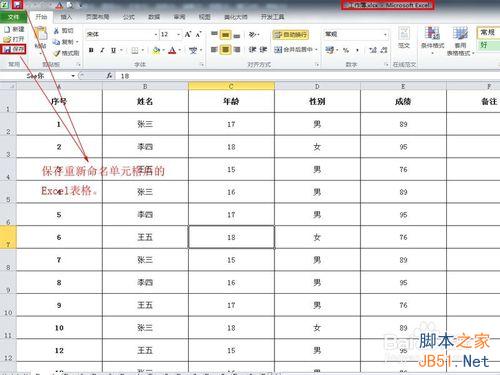Toggle the highlighted Center alignment button

226,50
